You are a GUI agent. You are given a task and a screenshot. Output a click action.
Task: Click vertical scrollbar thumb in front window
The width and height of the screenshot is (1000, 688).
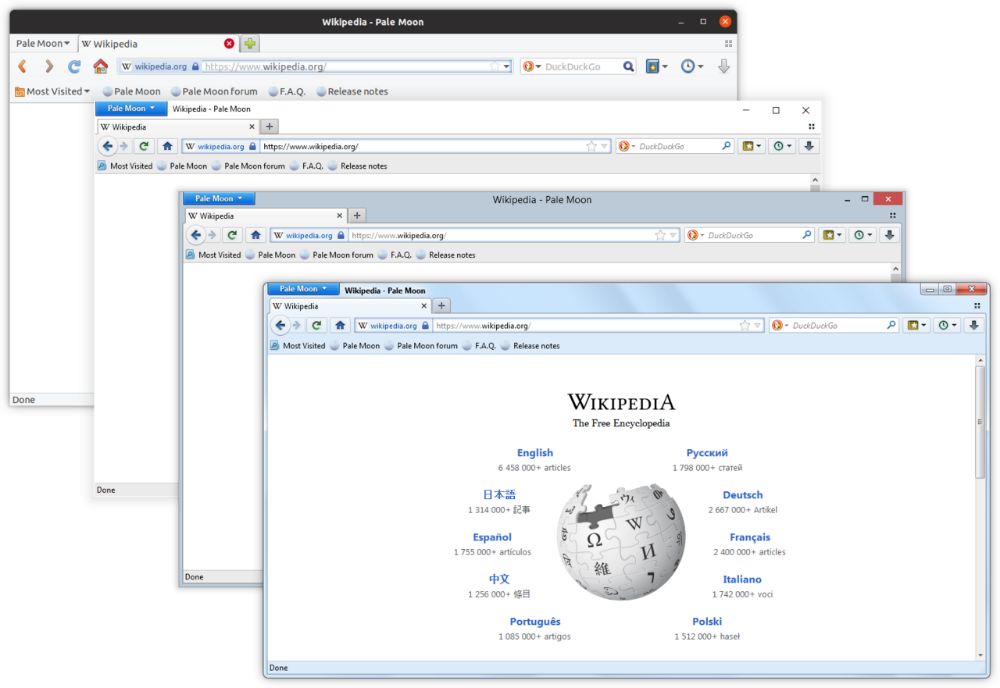[980, 421]
